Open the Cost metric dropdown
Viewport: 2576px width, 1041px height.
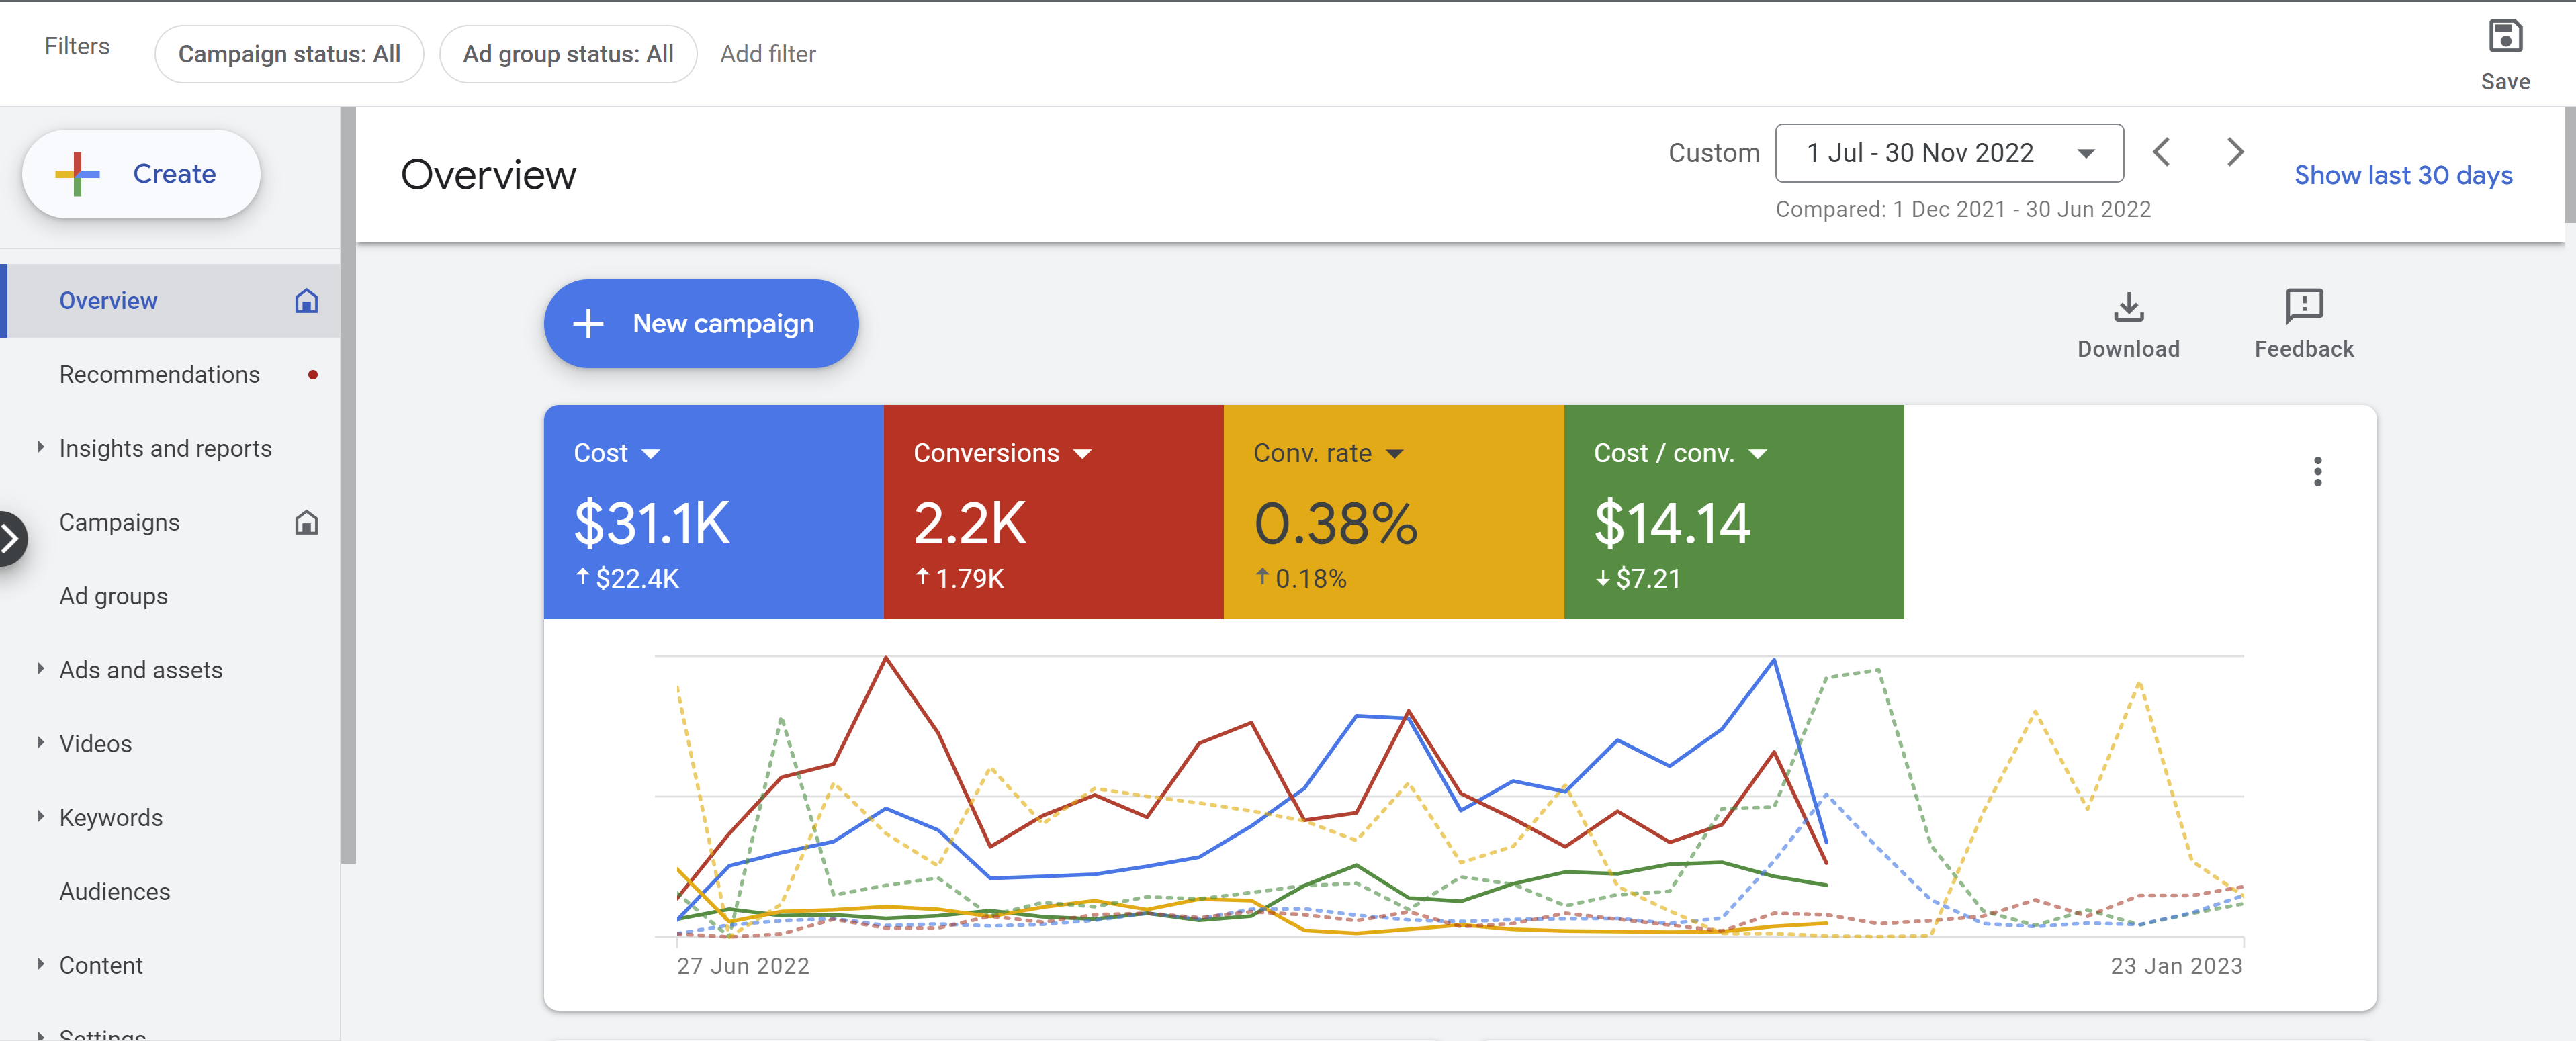pos(650,454)
